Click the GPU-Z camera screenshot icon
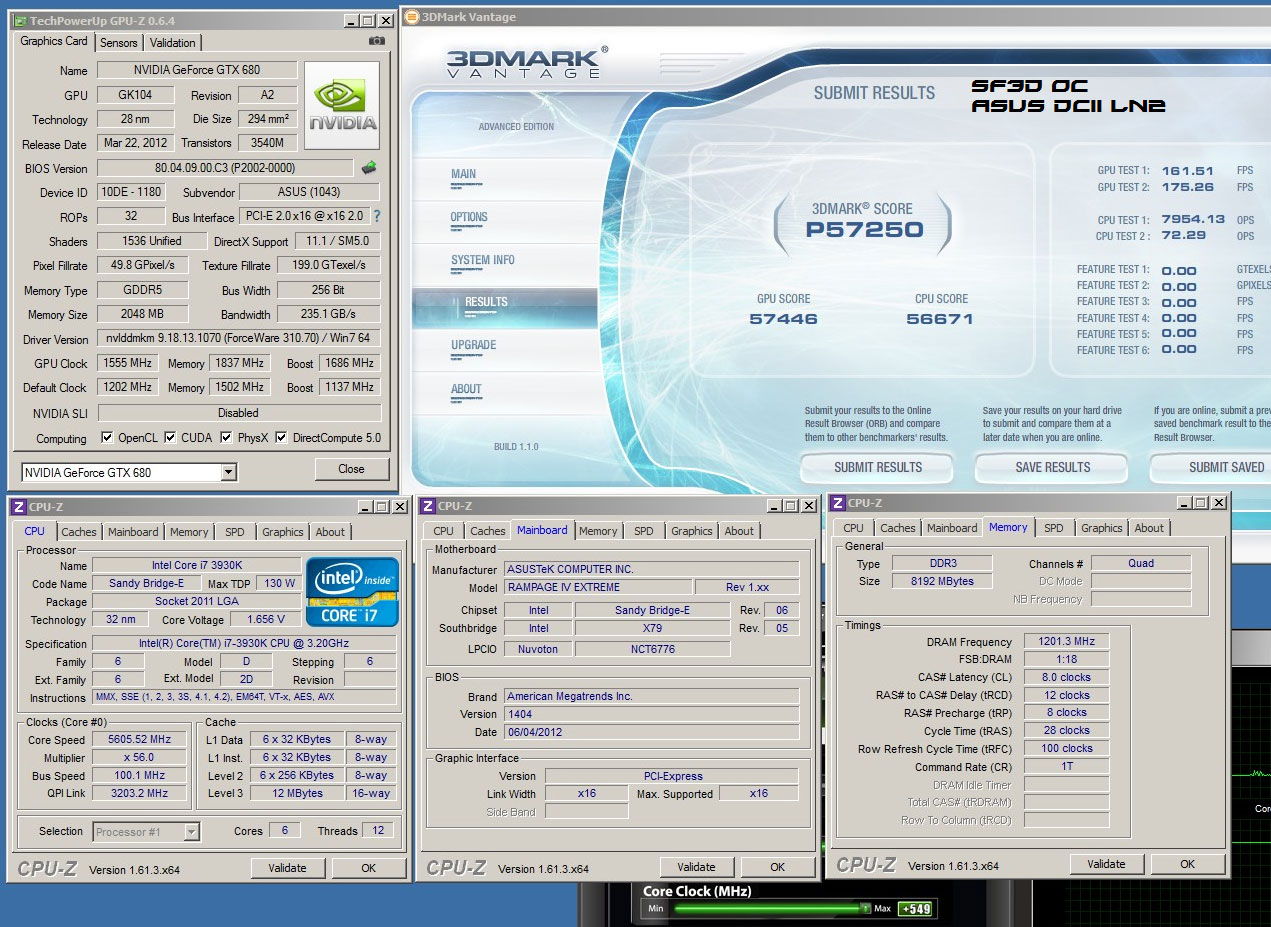 tap(377, 42)
